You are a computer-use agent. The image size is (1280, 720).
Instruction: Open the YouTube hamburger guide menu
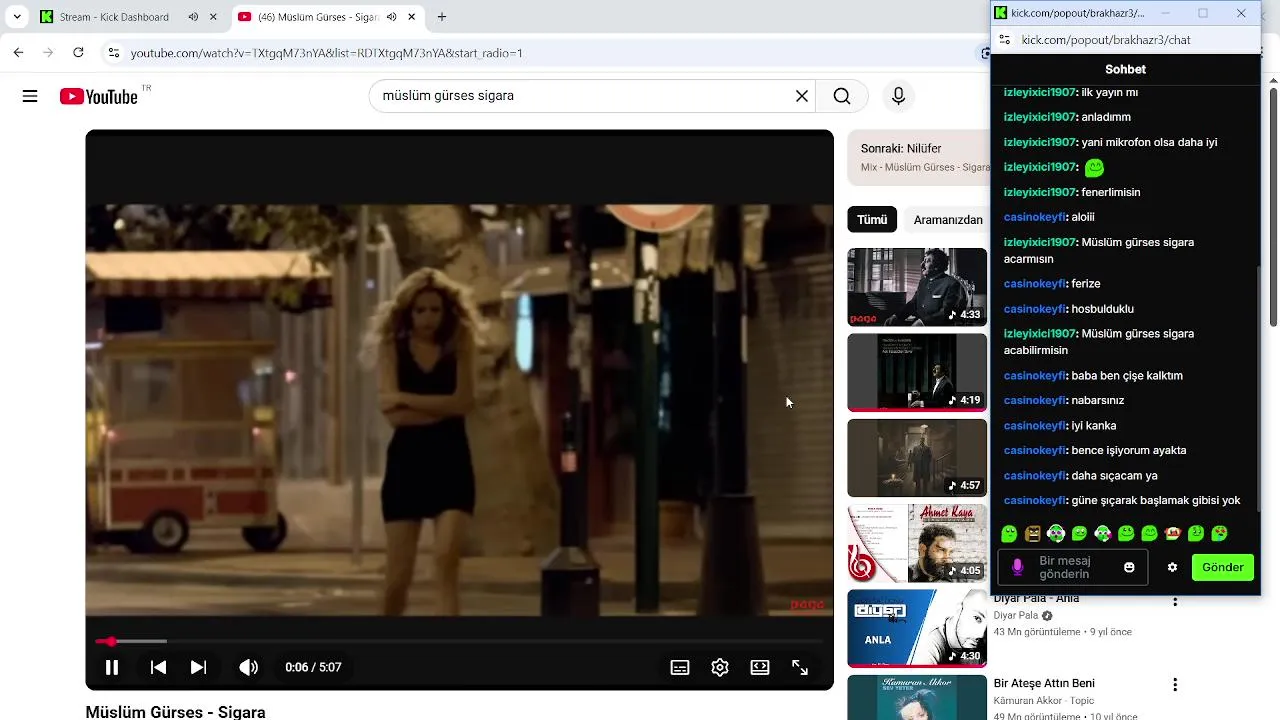coord(30,96)
